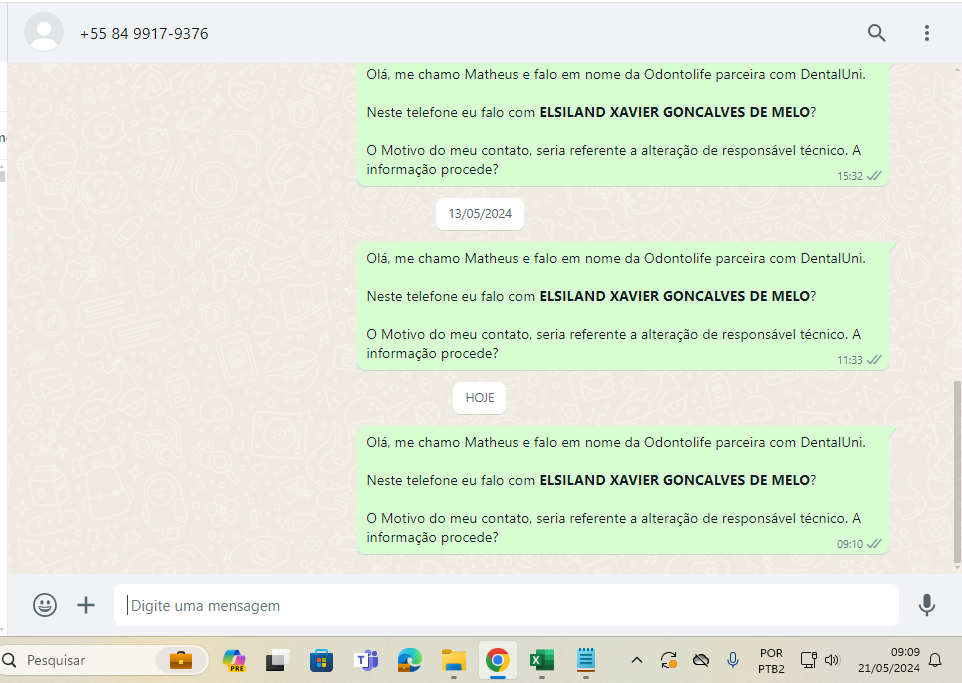Click the 09:10 message timestamp

850,544
